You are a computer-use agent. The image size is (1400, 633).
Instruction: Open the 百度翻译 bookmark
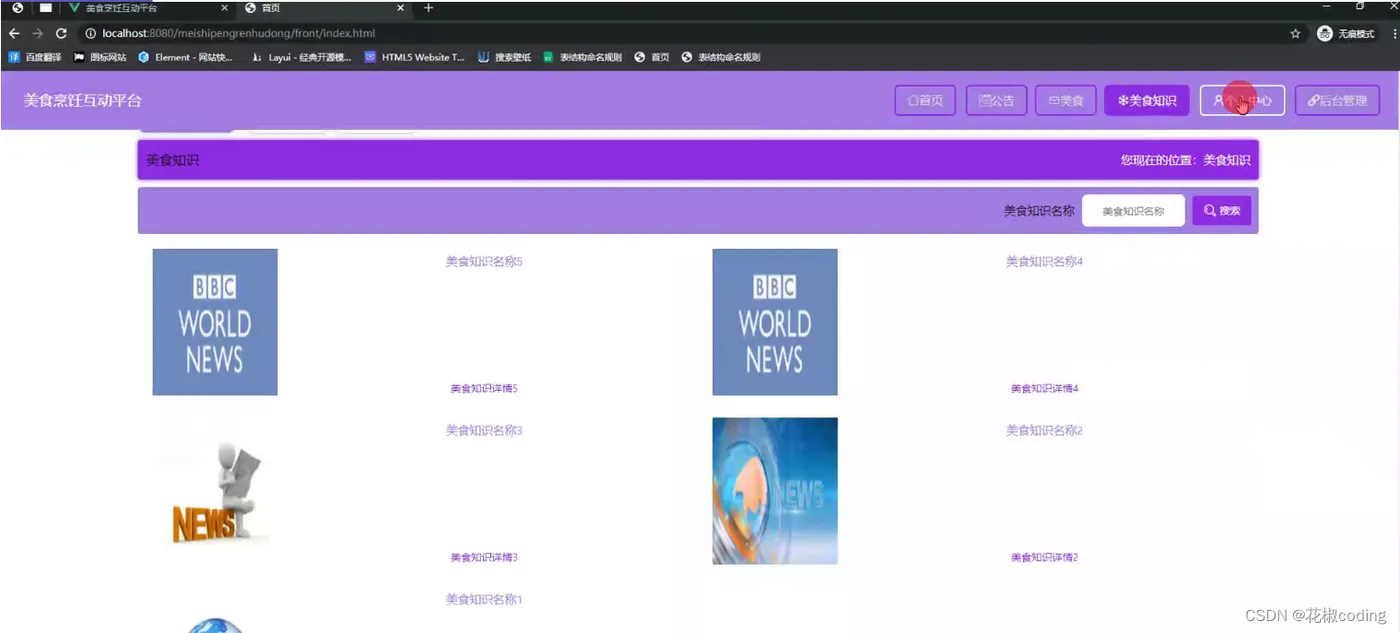[34, 57]
